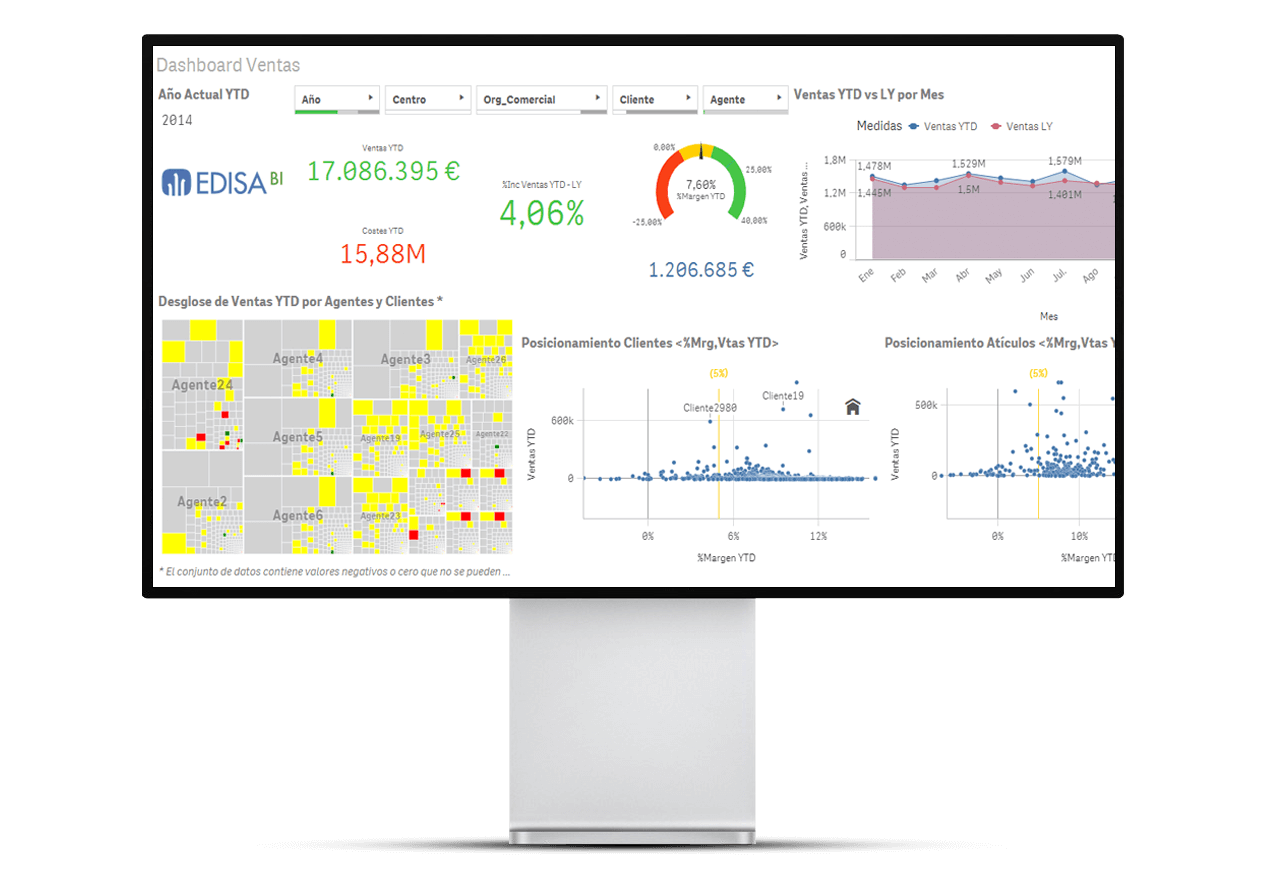This screenshot has height=889, width=1275.
Task: Click Agente3 section of treemap
Action: point(405,359)
